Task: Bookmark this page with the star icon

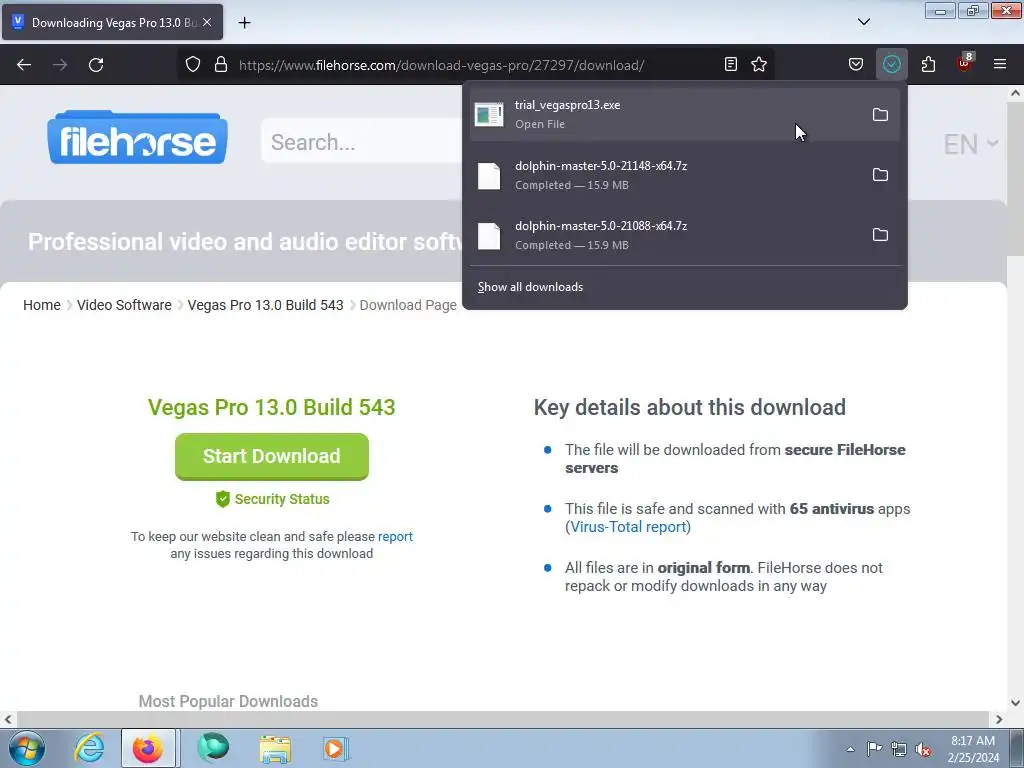Action: coord(759,64)
